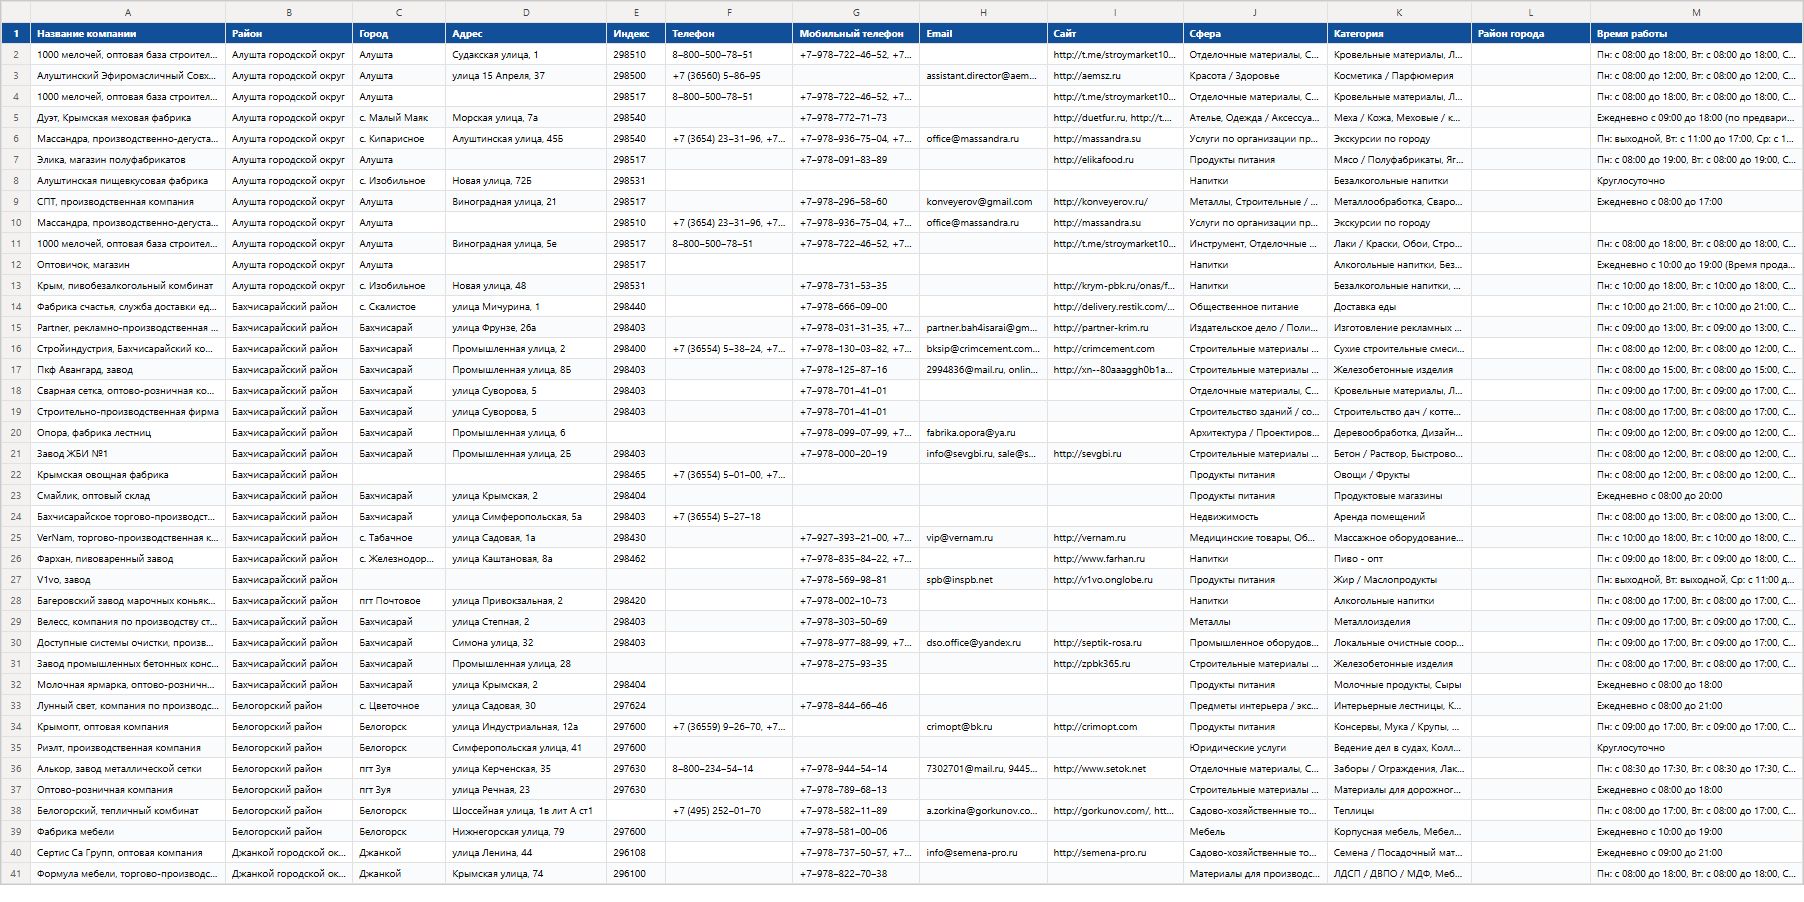Click the "Мобильный телефон" header cell
The height and width of the screenshot is (902, 1804).
coord(856,34)
